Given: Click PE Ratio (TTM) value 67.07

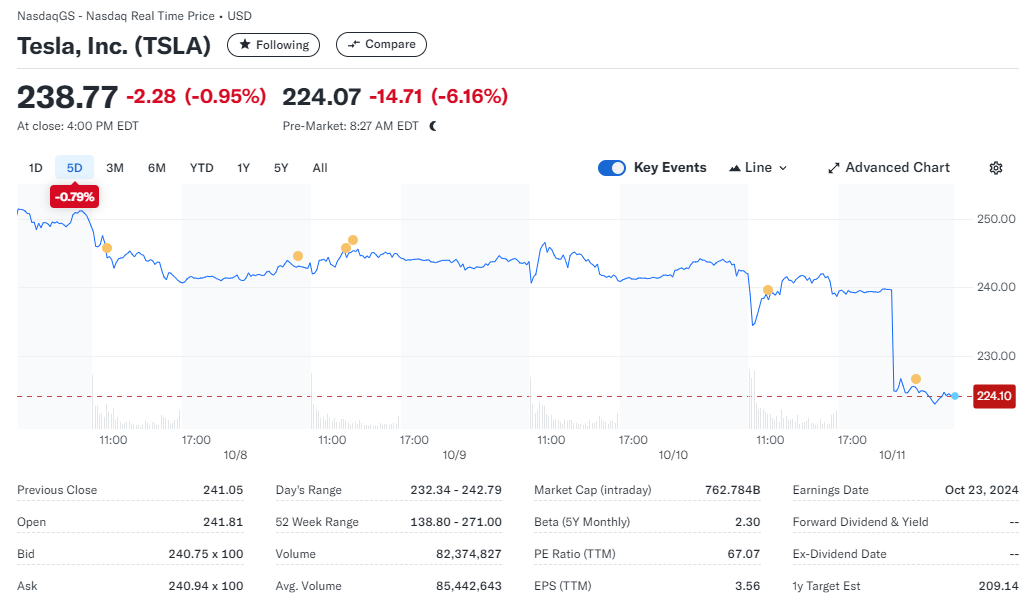Looking at the screenshot, I should [744, 554].
